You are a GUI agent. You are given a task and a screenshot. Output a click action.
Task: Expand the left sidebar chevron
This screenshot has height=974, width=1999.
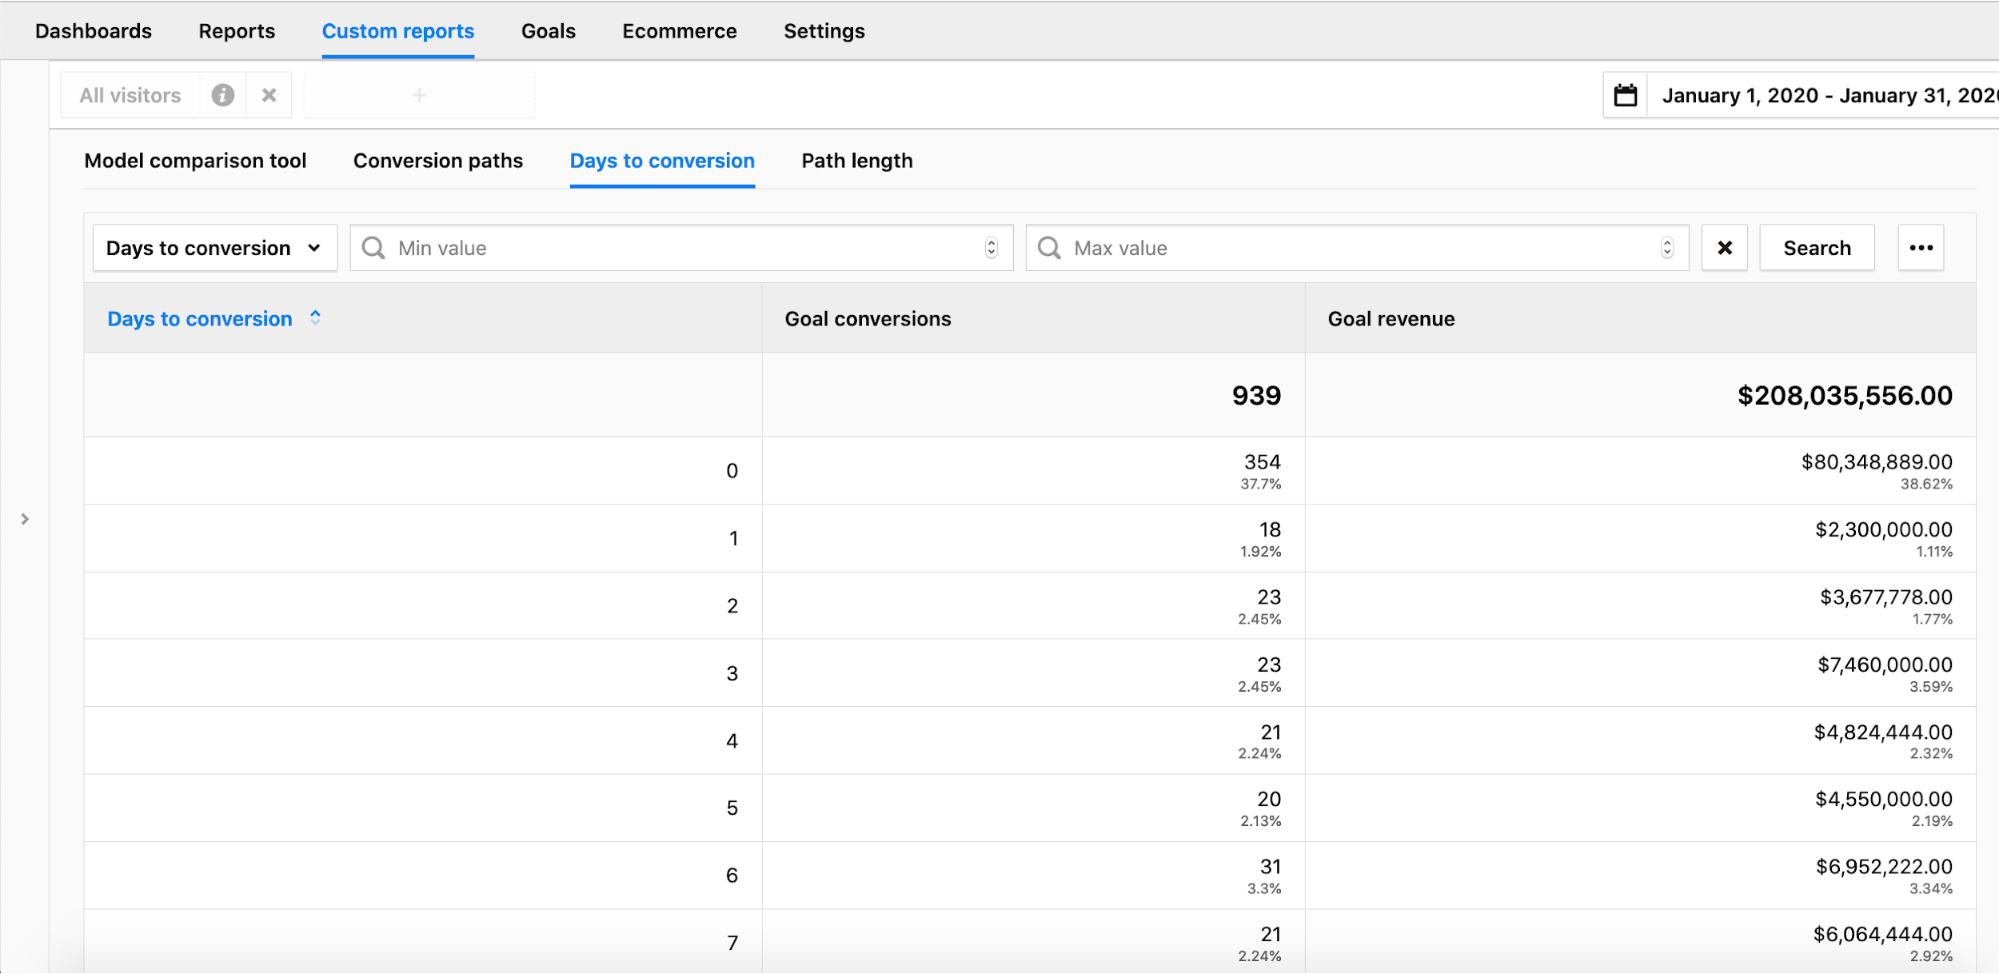pos(25,519)
